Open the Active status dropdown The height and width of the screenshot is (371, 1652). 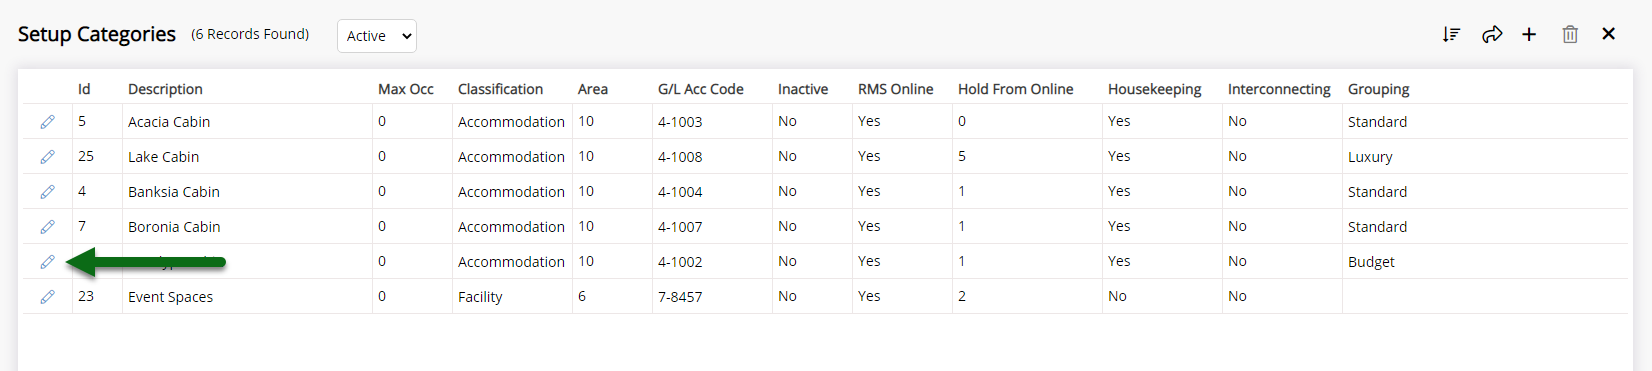pyautogui.click(x=377, y=36)
